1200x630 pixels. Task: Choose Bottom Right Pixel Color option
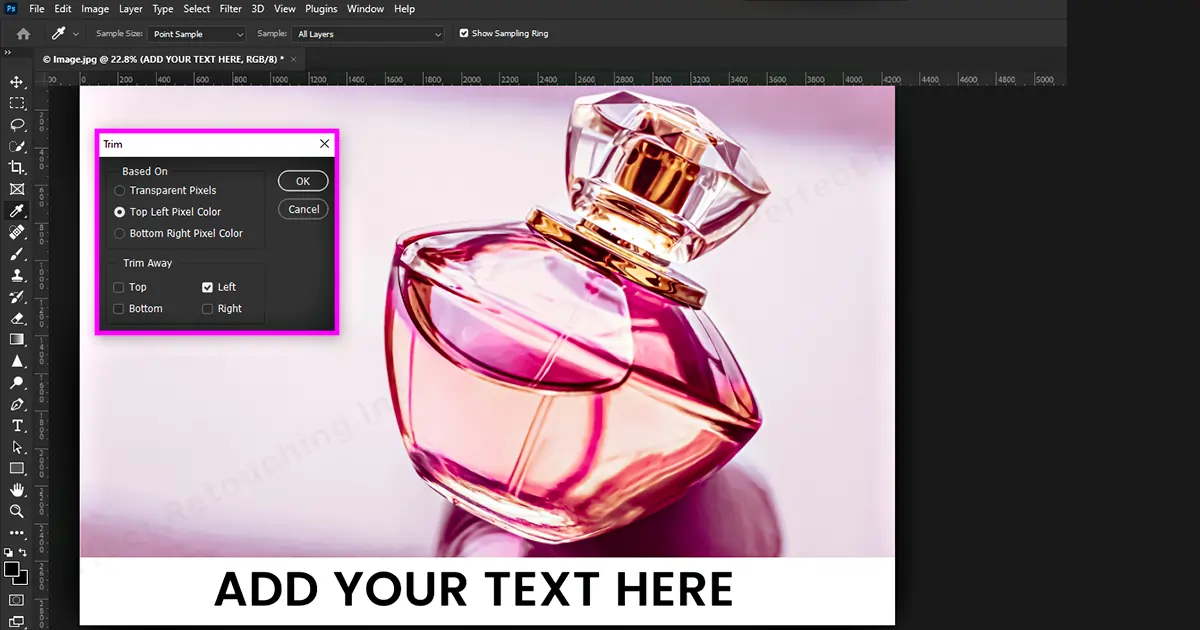(x=120, y=234)
